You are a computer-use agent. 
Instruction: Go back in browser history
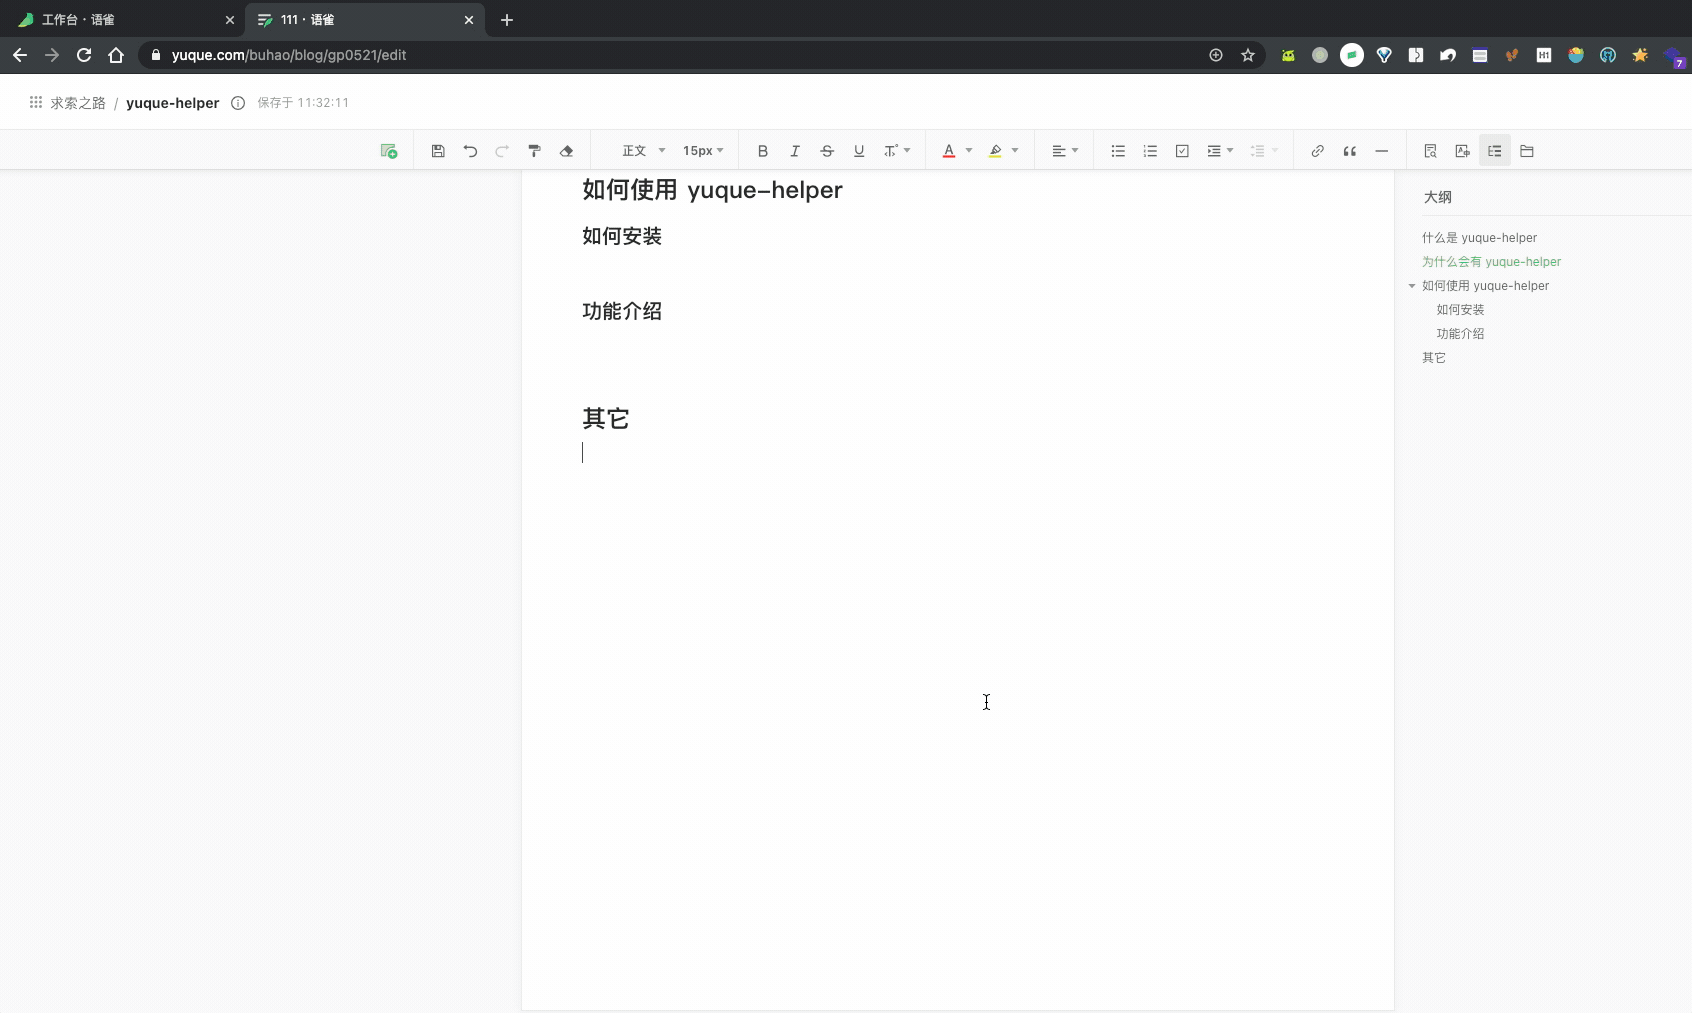click(x=20, y=55)
